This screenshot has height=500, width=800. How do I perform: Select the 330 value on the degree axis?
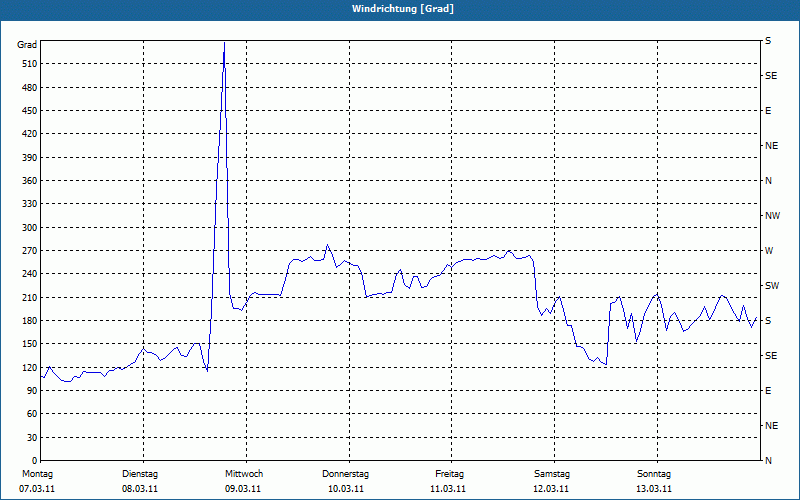30,204
